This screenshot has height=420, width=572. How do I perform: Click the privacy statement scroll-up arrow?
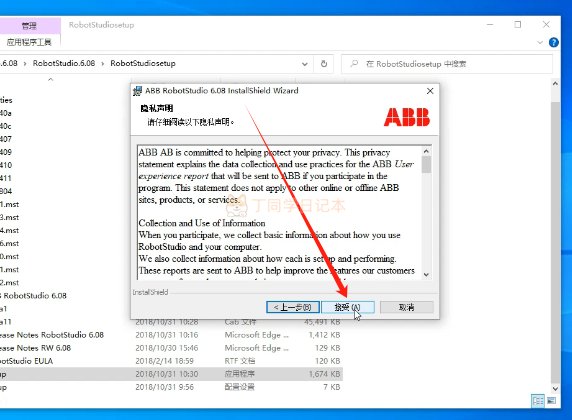pos(426,151)
